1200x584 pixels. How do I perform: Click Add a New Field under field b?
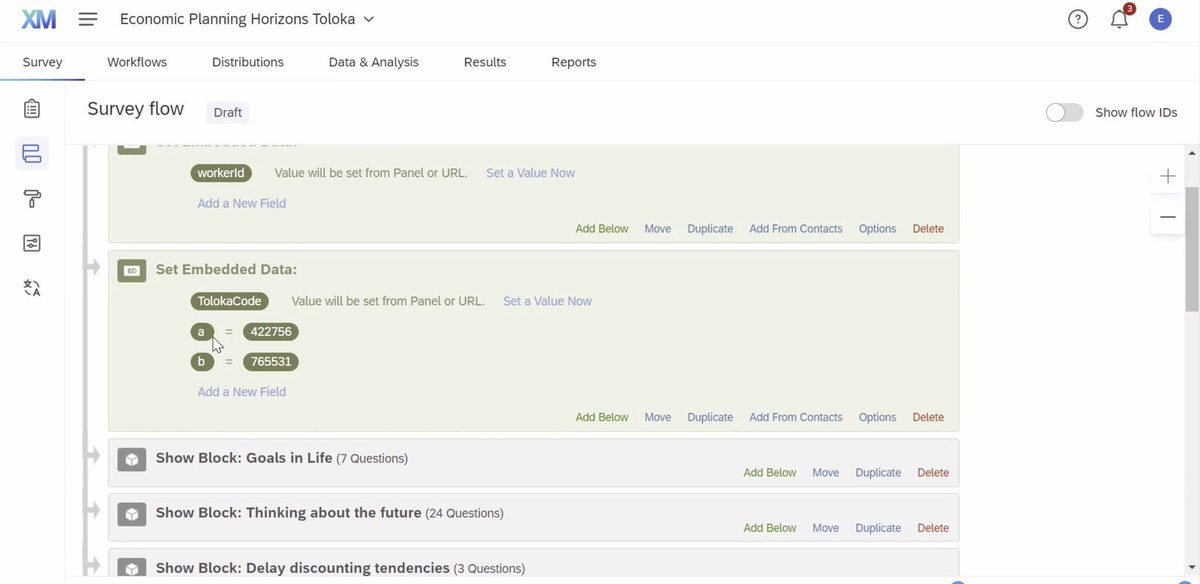pyautogui.click(x=242, y=392)
